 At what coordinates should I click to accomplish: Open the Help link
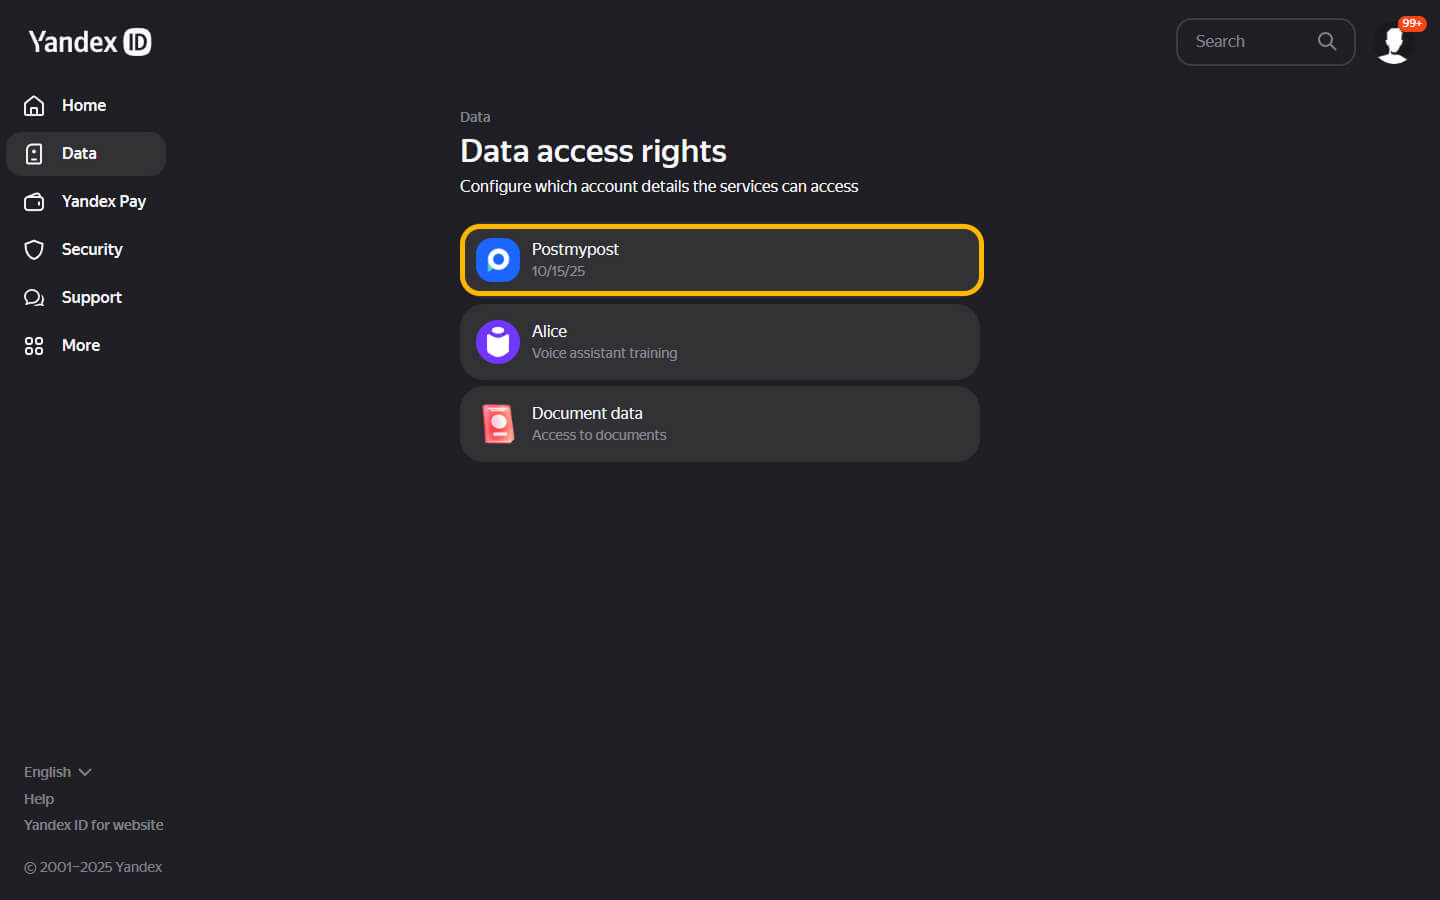pos(39,799)
